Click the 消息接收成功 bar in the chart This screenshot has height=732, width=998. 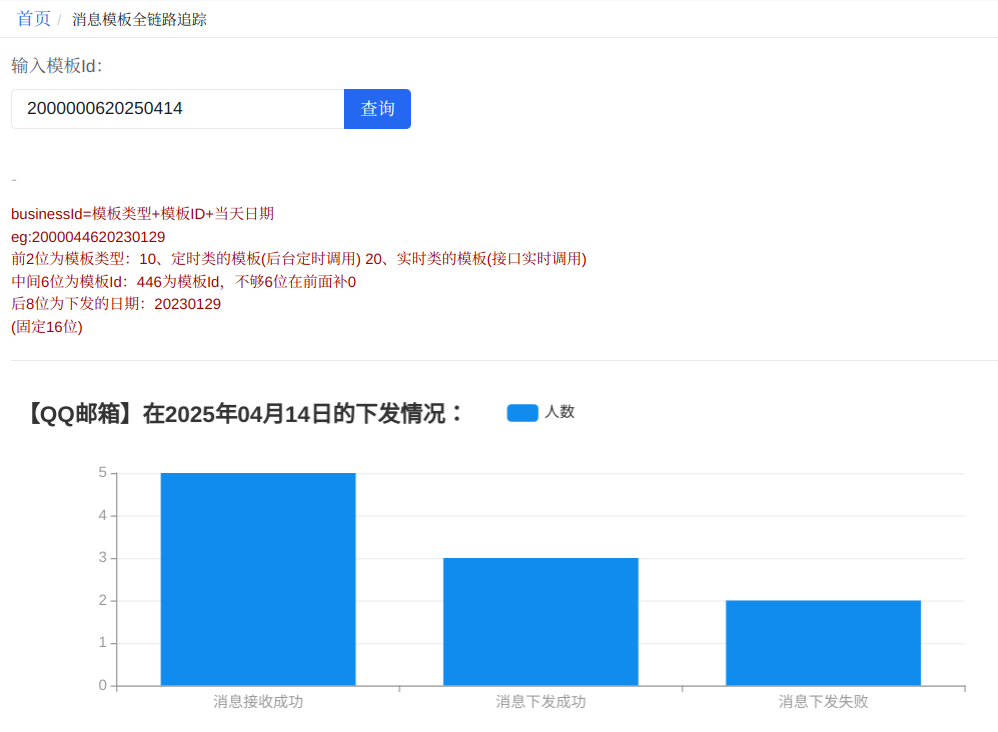point(257,580)
